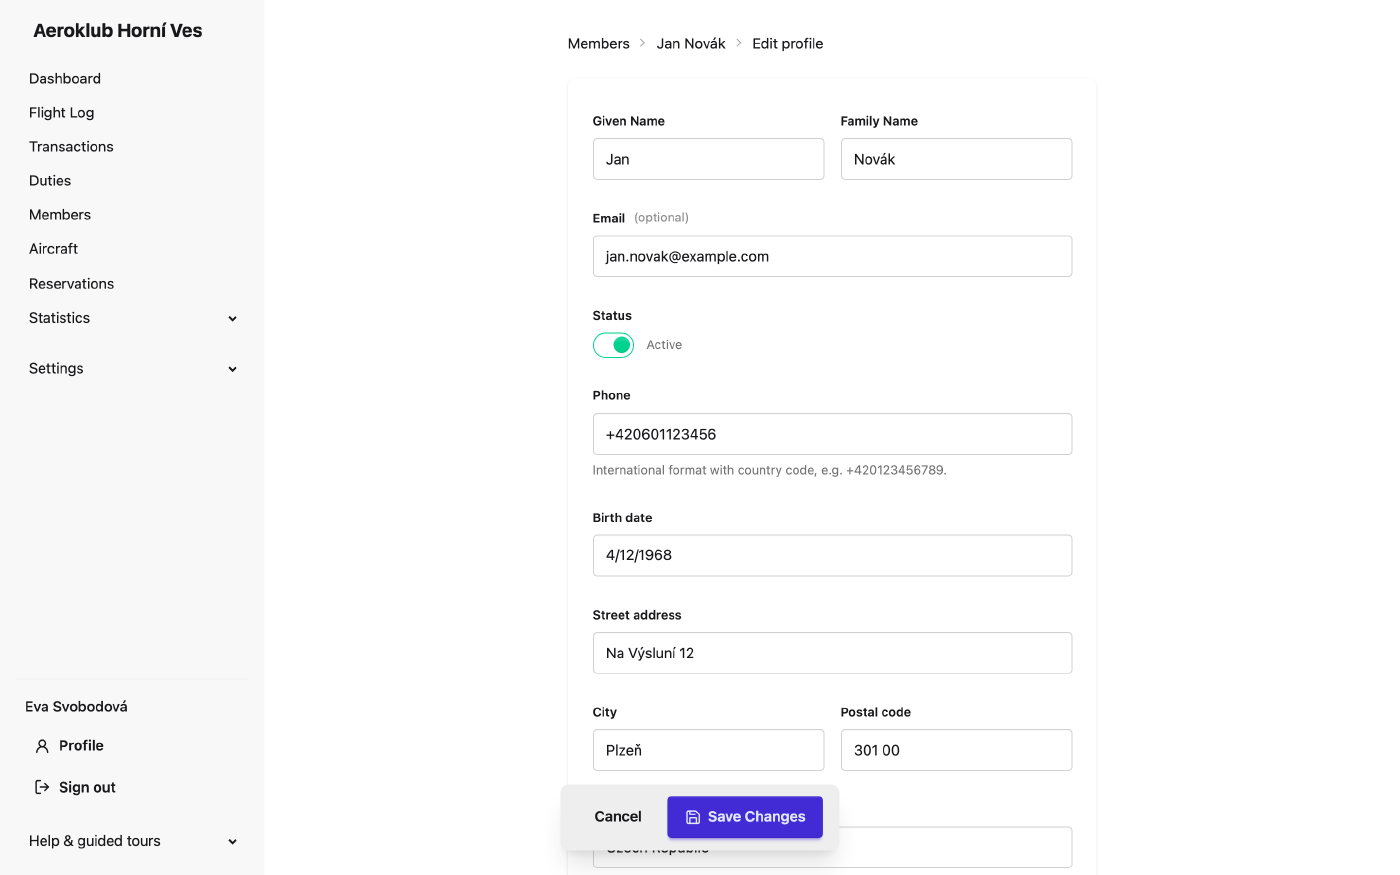Navigate to Aircraft section
The height and width of the screenshot is (875, 1400).
click(x=54, y=249)
